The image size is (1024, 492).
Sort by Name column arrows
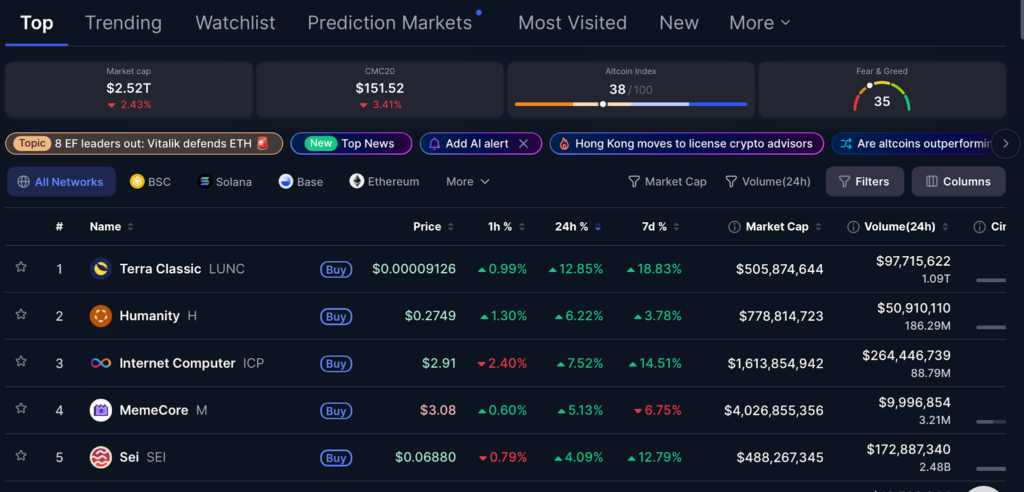coord(130,227)
